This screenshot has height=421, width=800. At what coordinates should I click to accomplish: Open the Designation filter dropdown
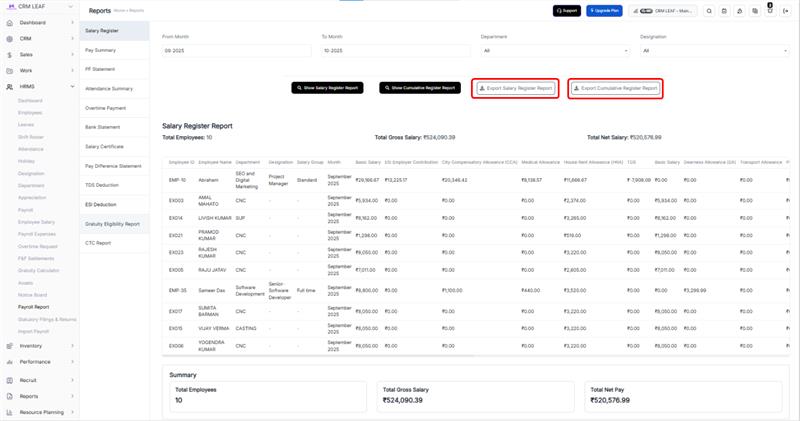point(714,51)
